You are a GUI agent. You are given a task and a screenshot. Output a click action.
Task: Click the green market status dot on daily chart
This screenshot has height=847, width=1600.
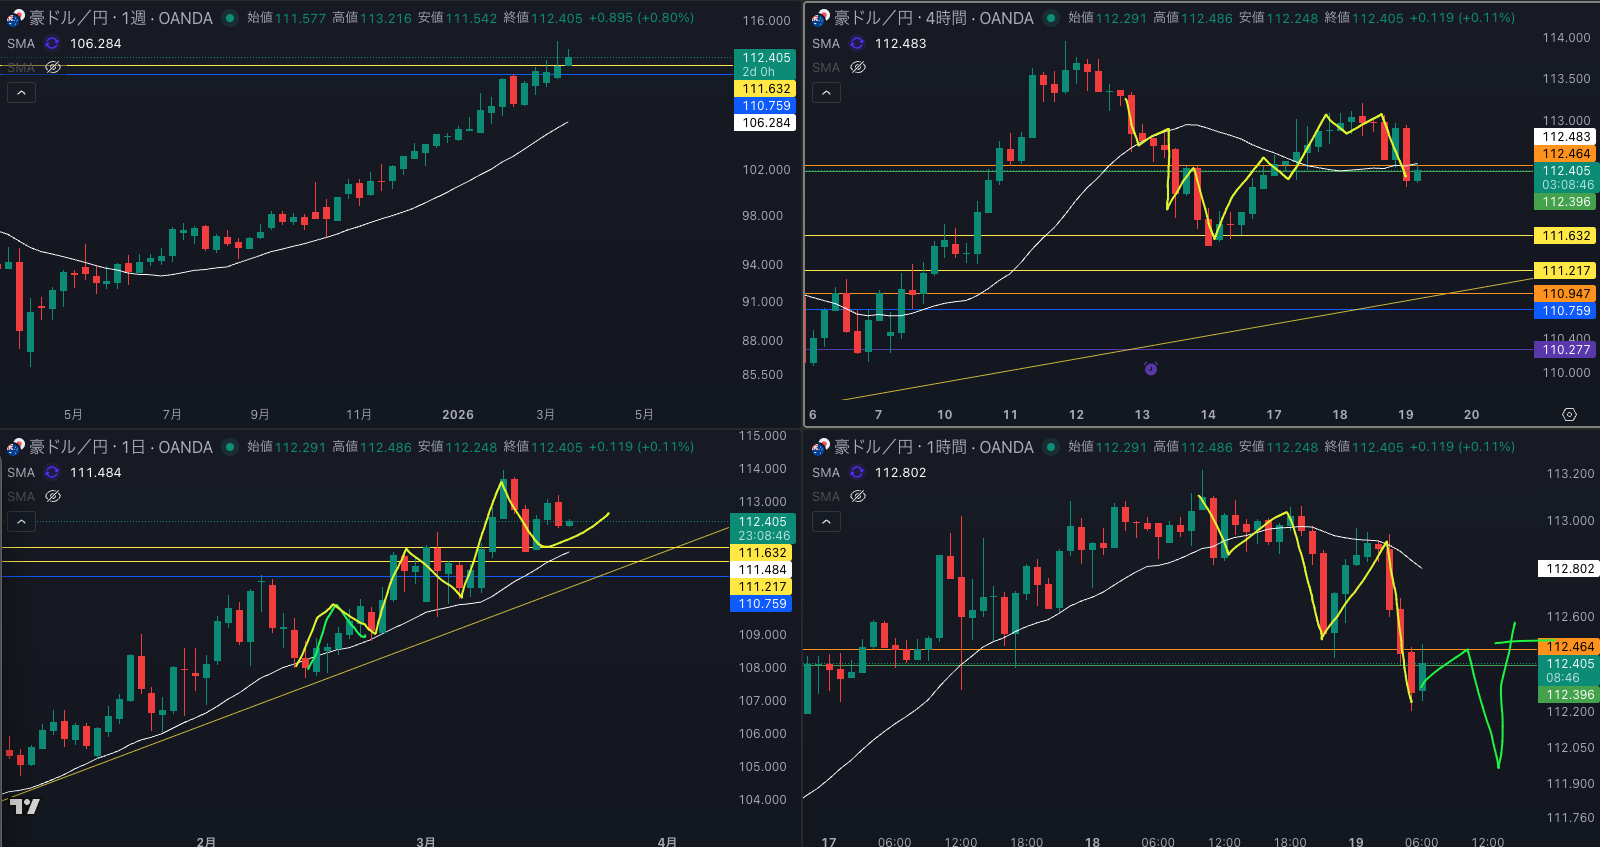(230, 447)
